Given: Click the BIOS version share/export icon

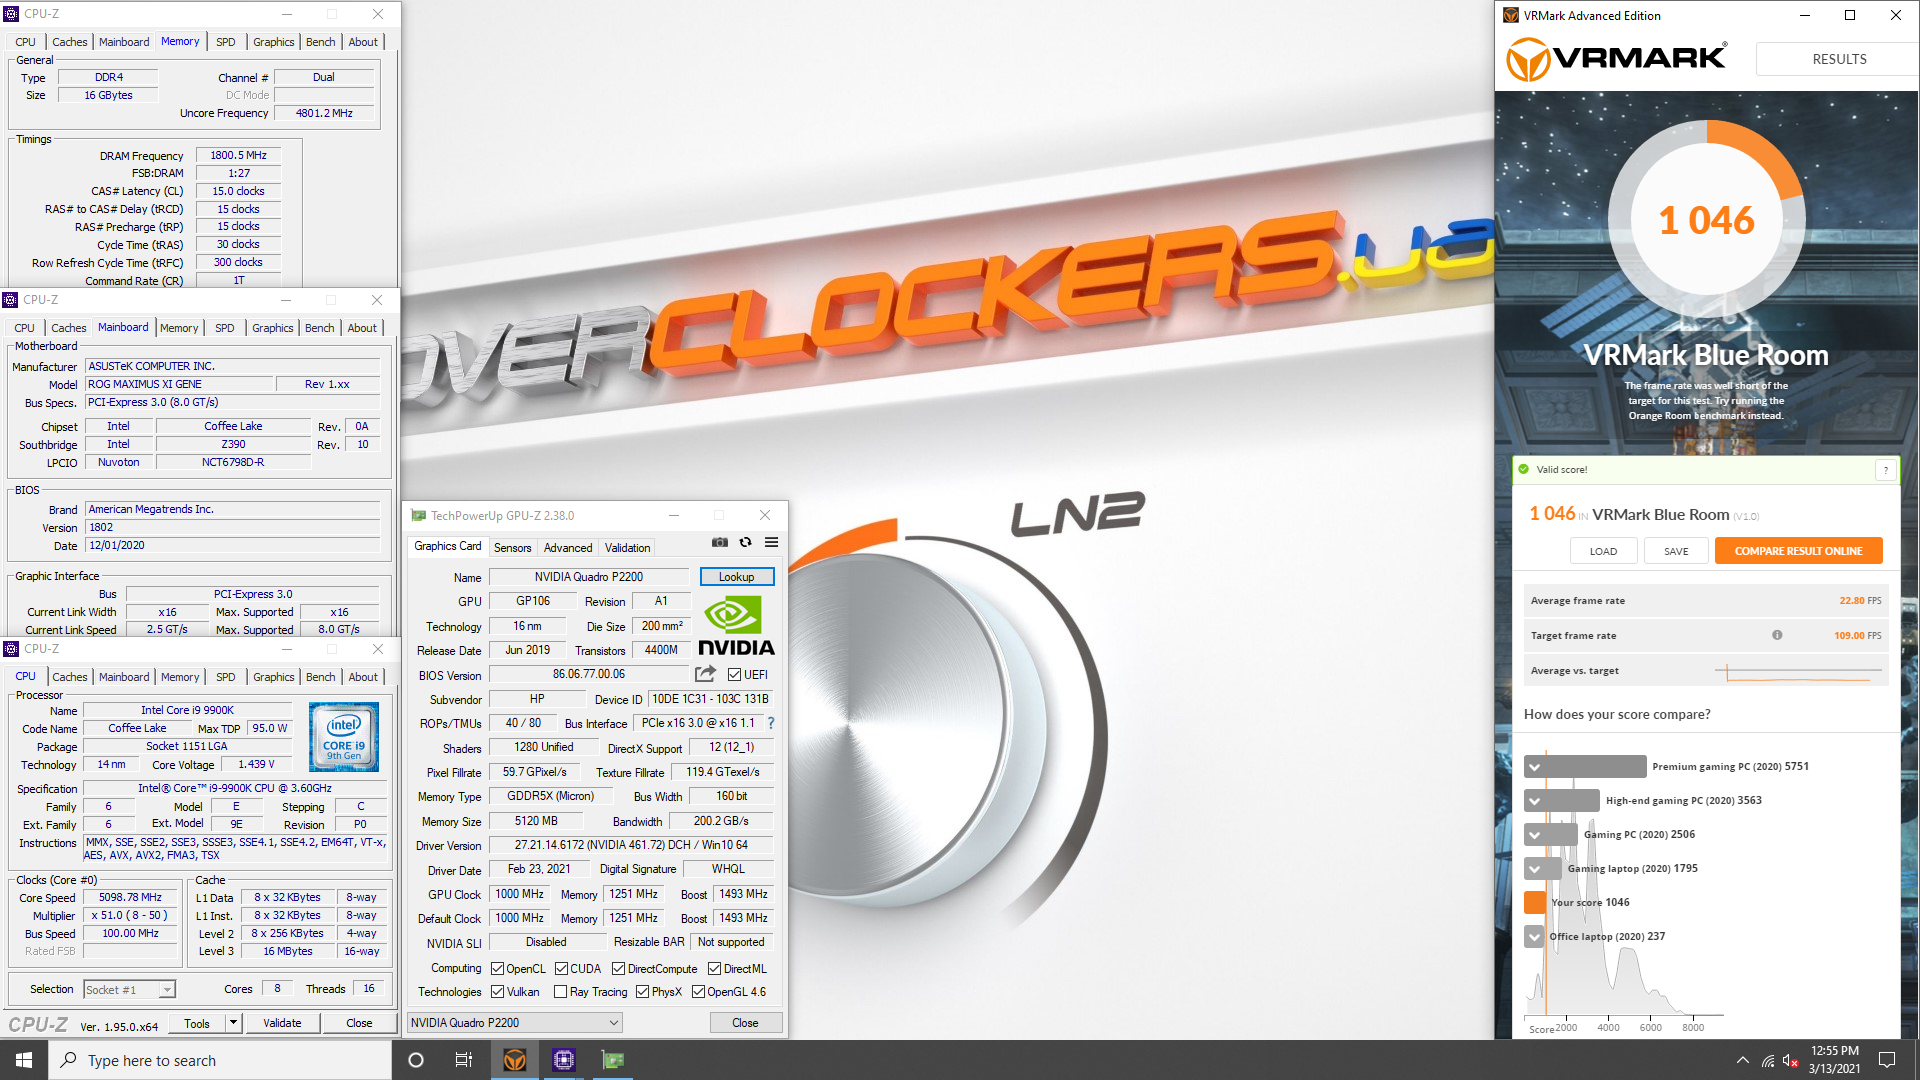Looking at the screenshot, I should (706, 674).
